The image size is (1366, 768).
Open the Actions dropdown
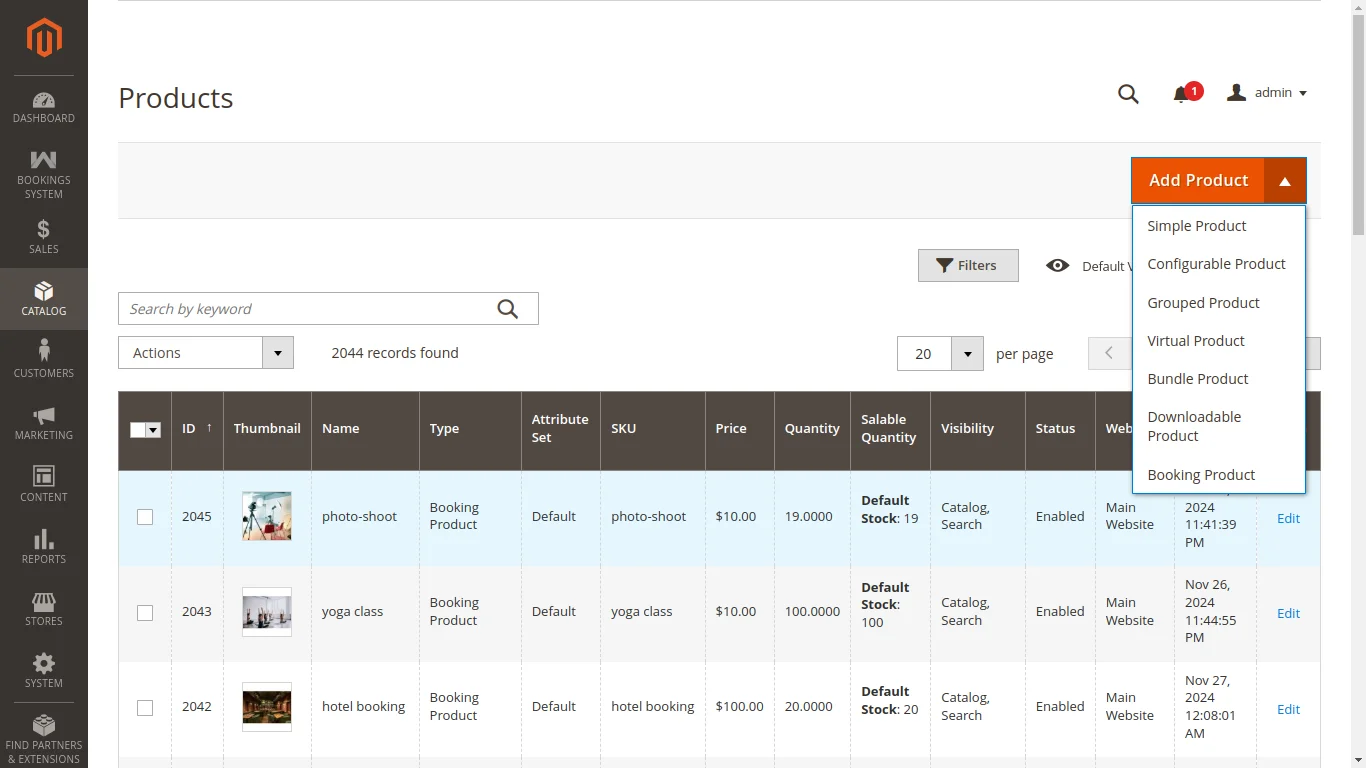[205, 352]
